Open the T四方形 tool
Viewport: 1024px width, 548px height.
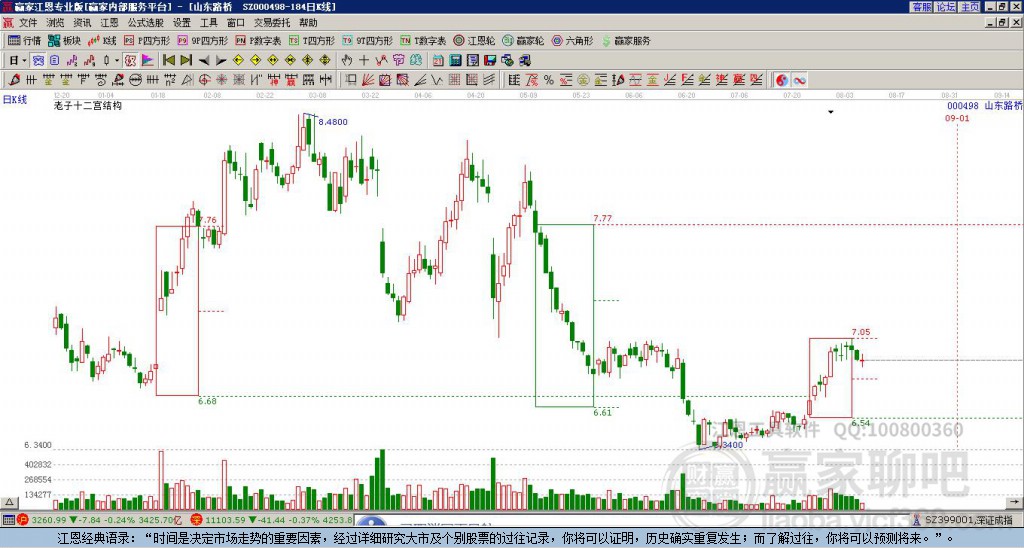tap(312, 40)
